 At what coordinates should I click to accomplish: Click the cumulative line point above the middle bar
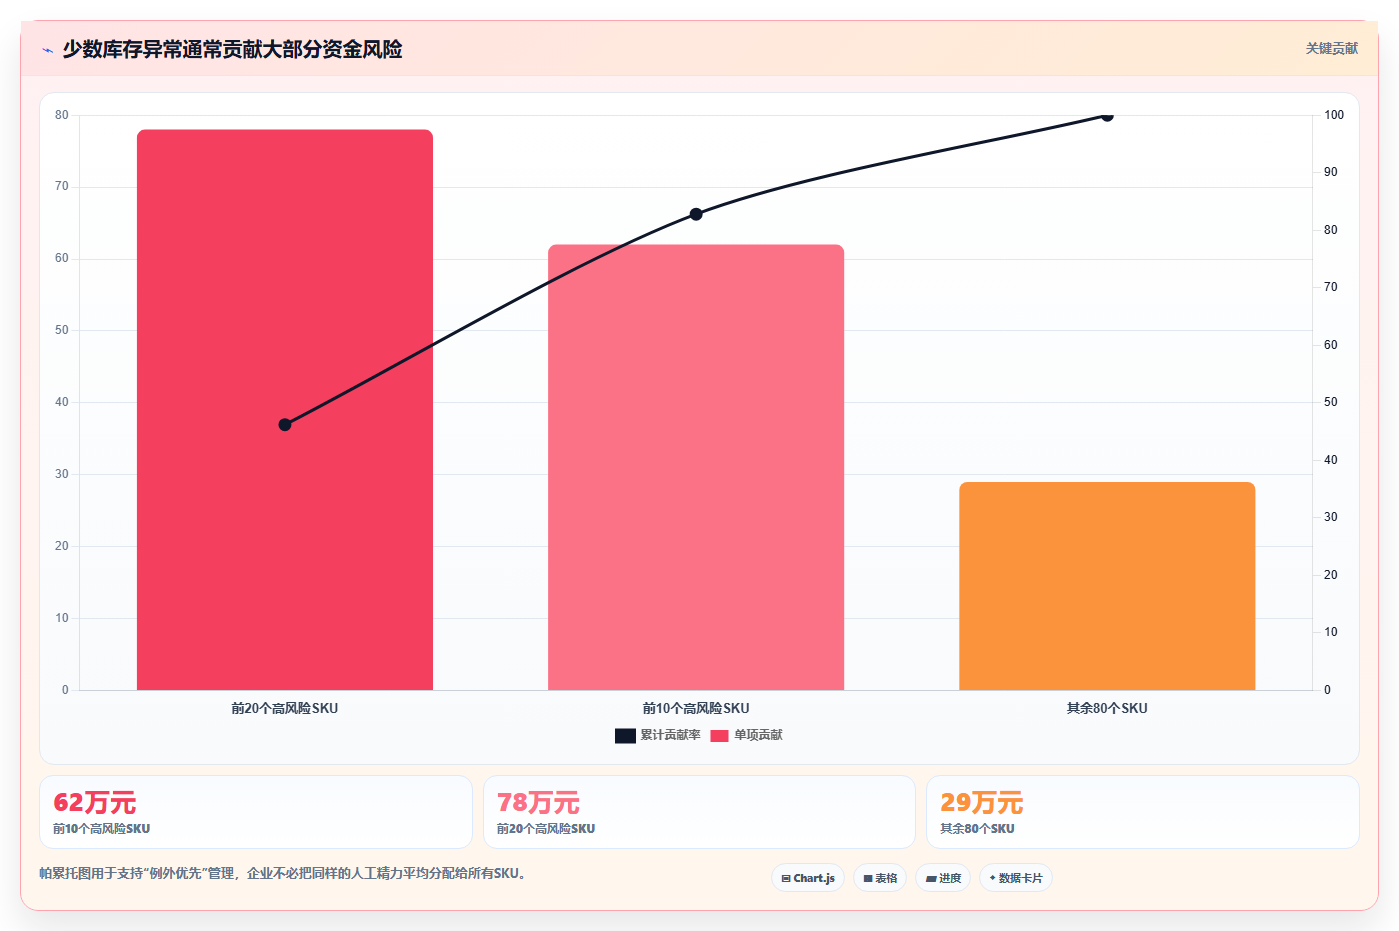(696, 214)
